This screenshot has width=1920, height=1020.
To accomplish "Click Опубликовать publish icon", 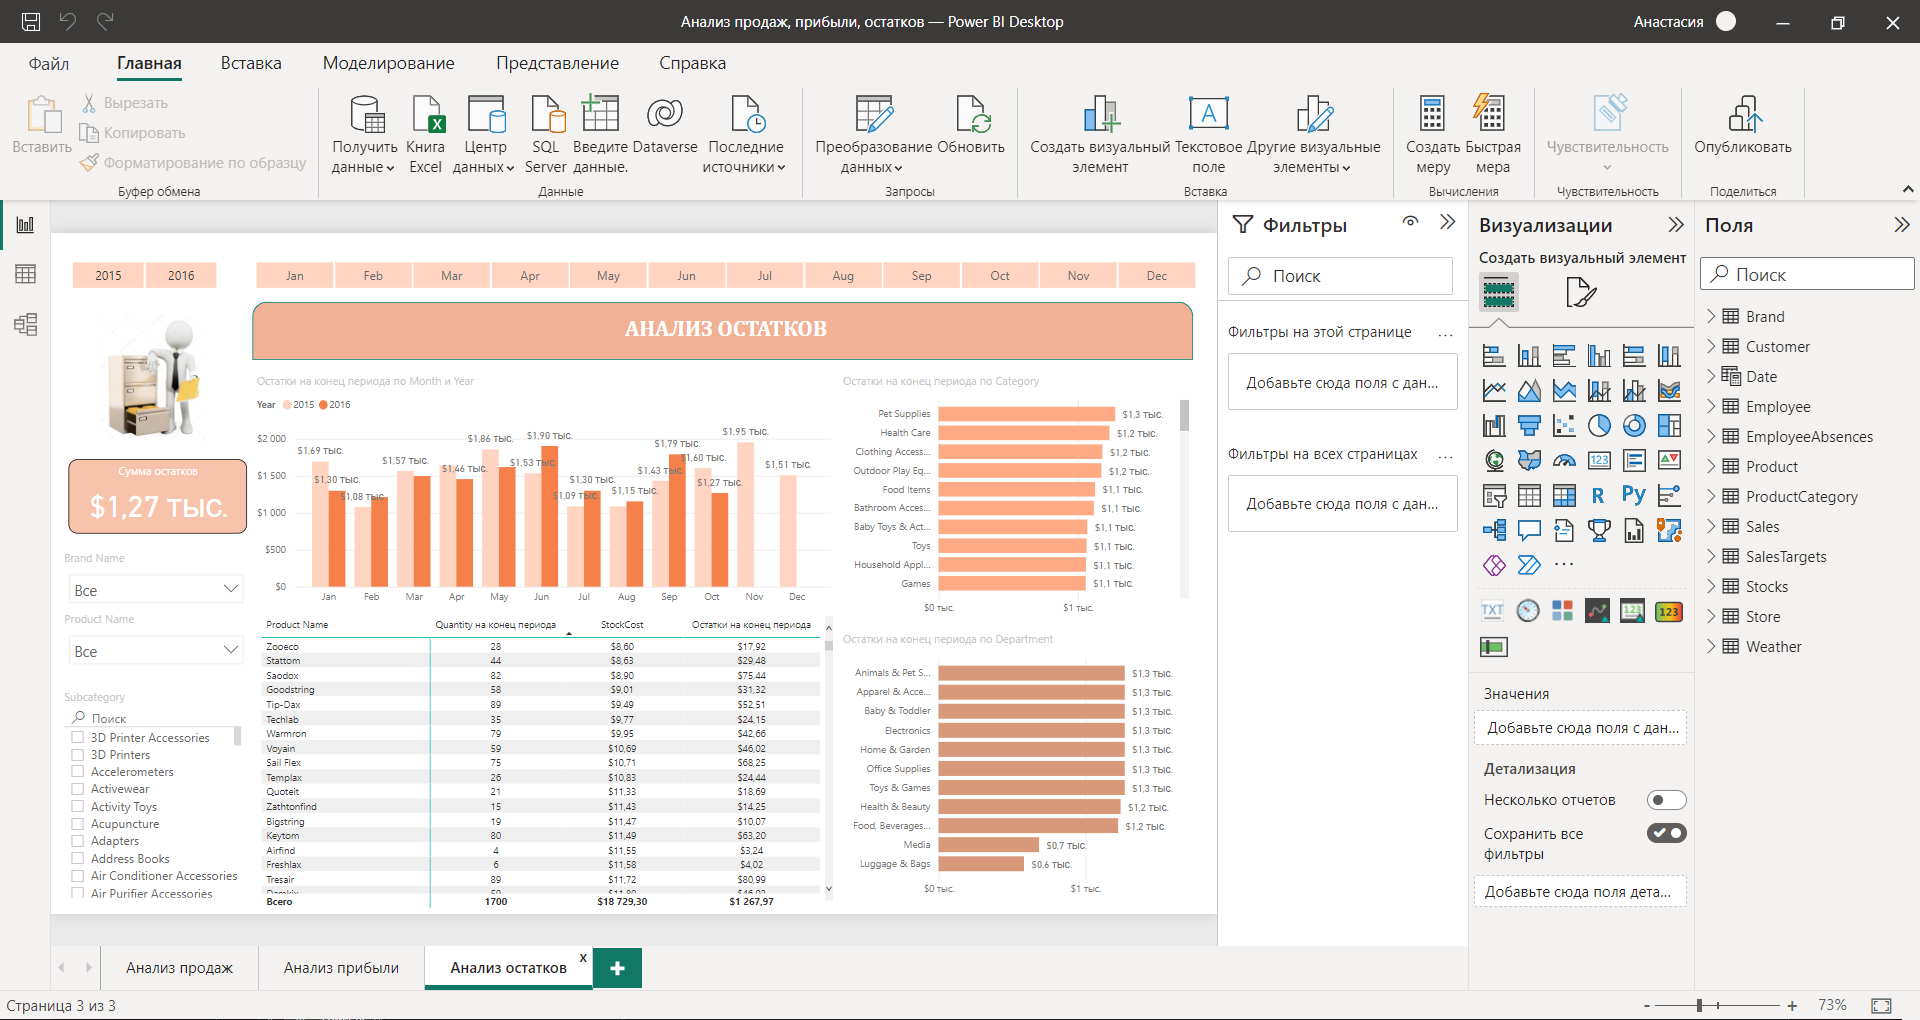I will coord(1743,114).
